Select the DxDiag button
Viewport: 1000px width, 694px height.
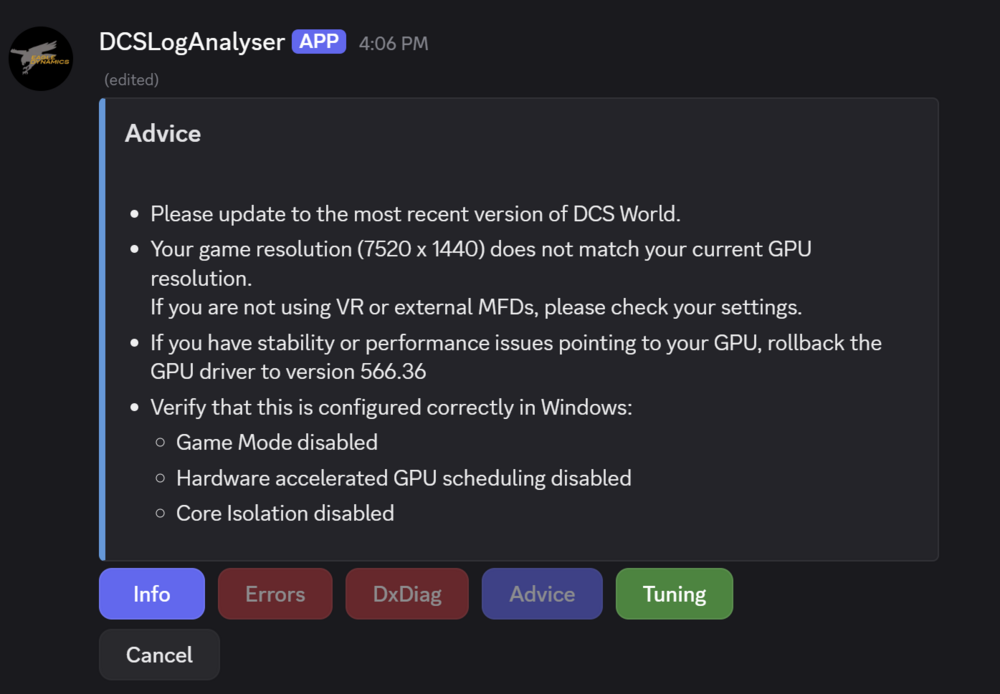point(407,594)
